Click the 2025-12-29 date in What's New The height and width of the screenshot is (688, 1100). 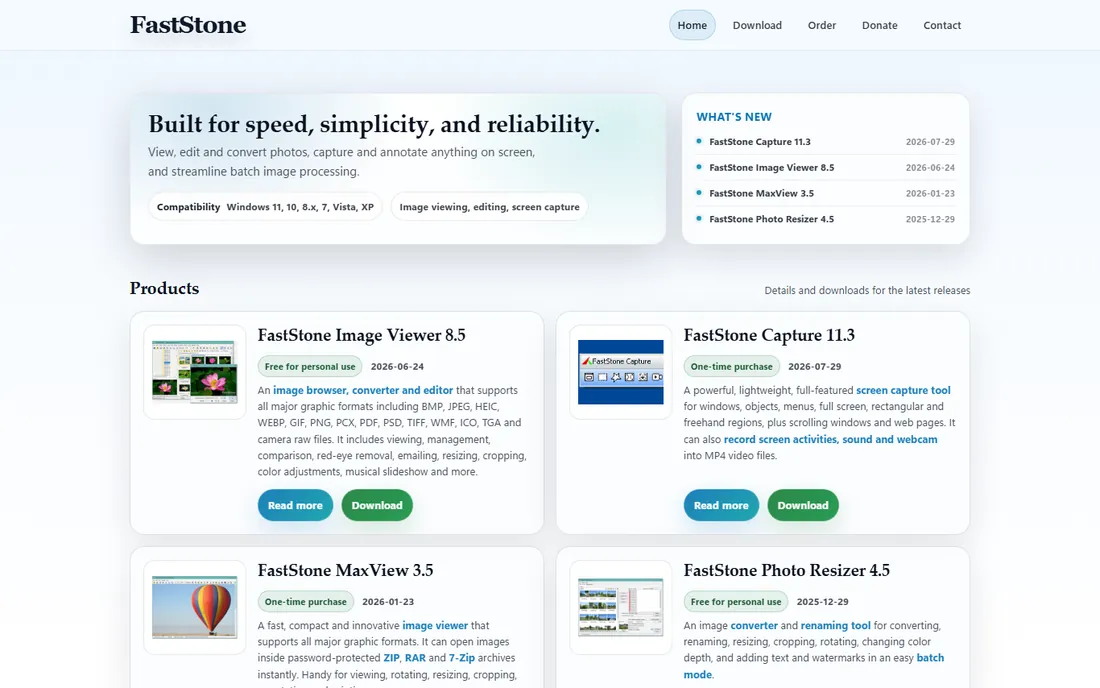[930, 219]
